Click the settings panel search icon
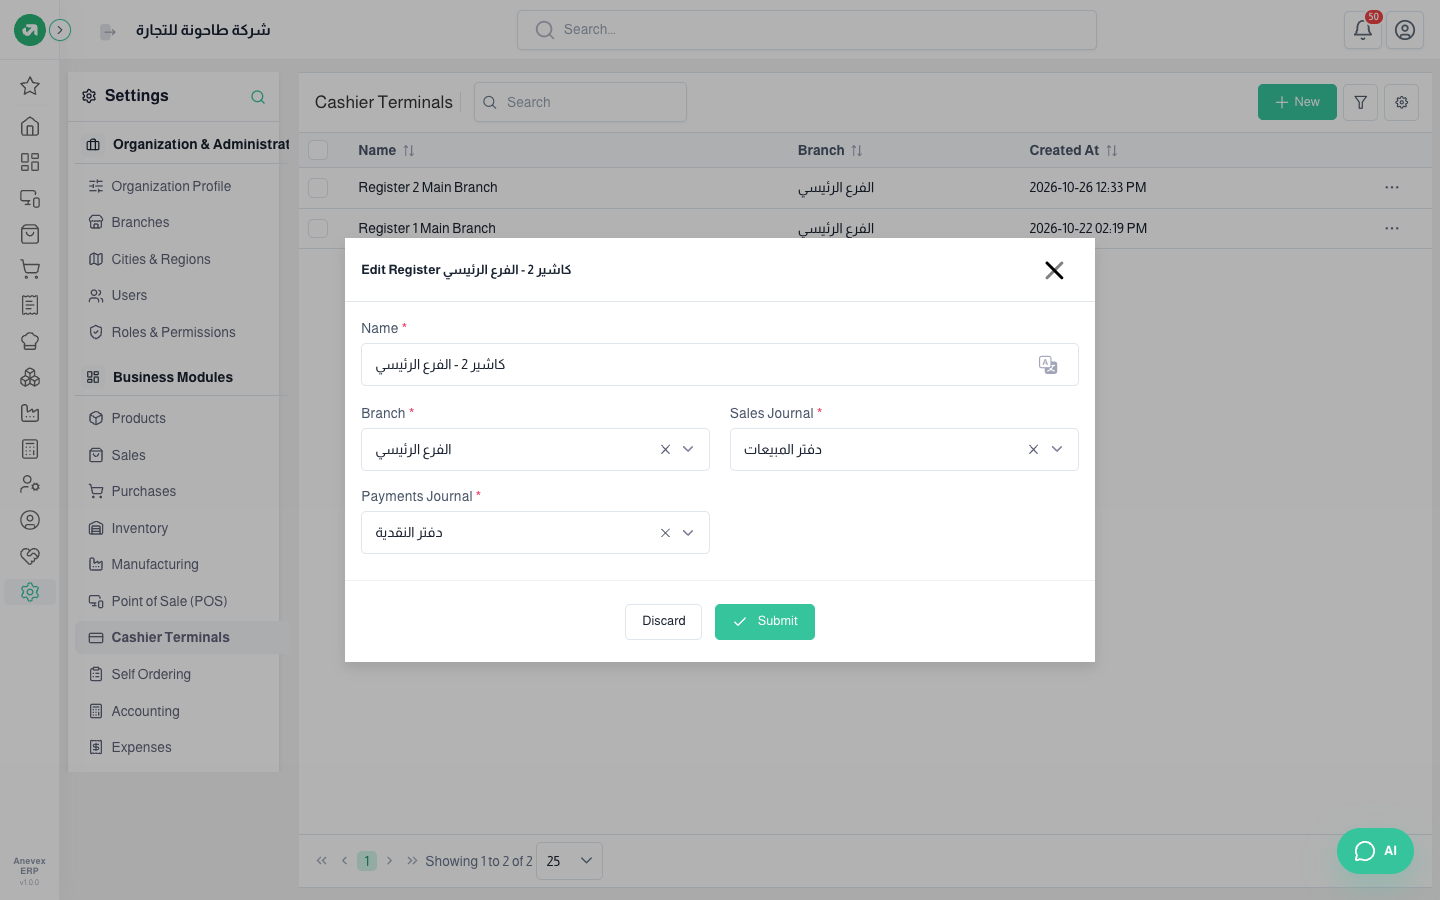Screen dimensions: 1440x900 point(258,97)
